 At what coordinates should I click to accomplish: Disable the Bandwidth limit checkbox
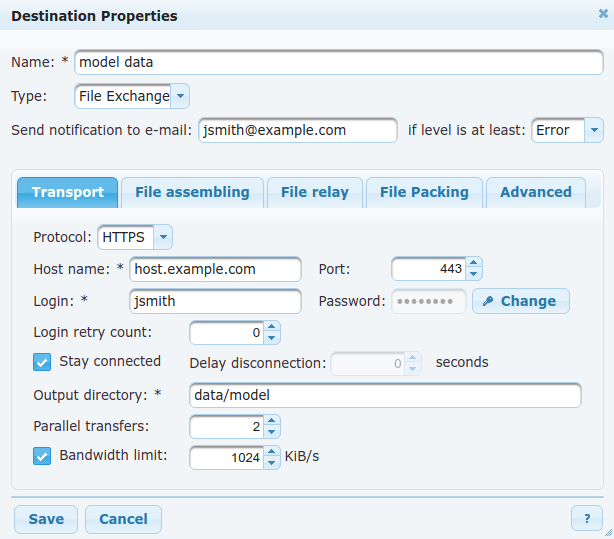pos(42,456)
